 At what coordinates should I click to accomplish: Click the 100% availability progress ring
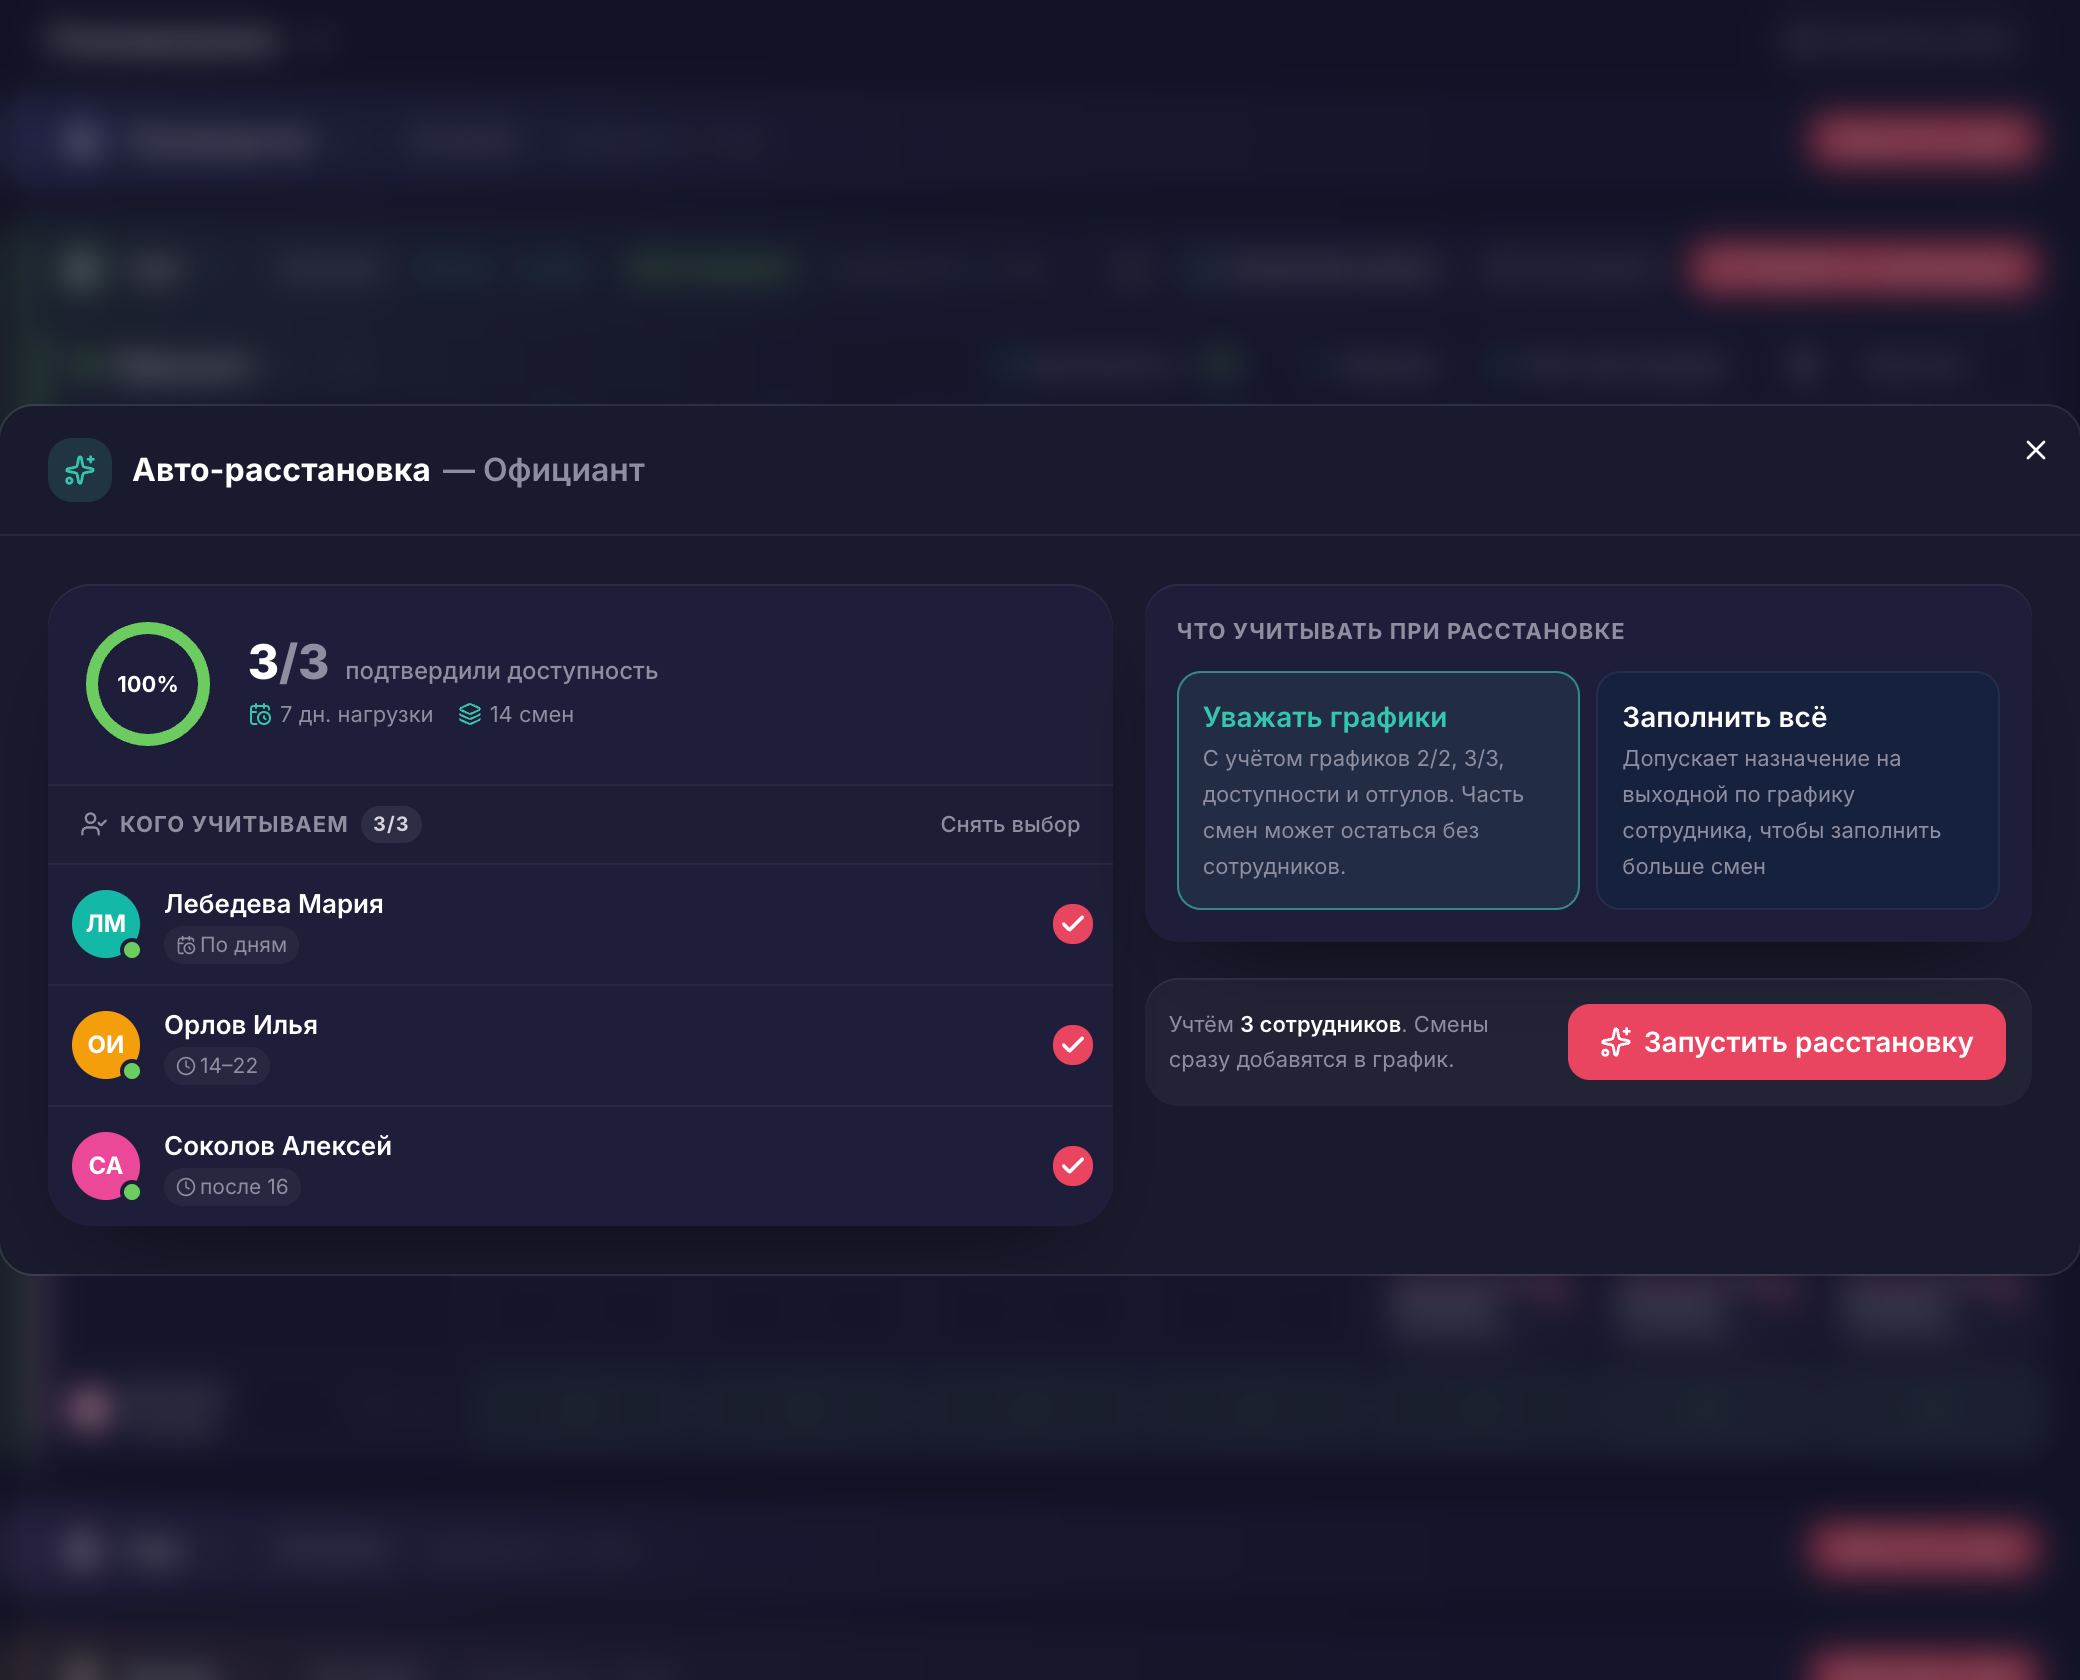pyautogui.click(x=148, y=684)
